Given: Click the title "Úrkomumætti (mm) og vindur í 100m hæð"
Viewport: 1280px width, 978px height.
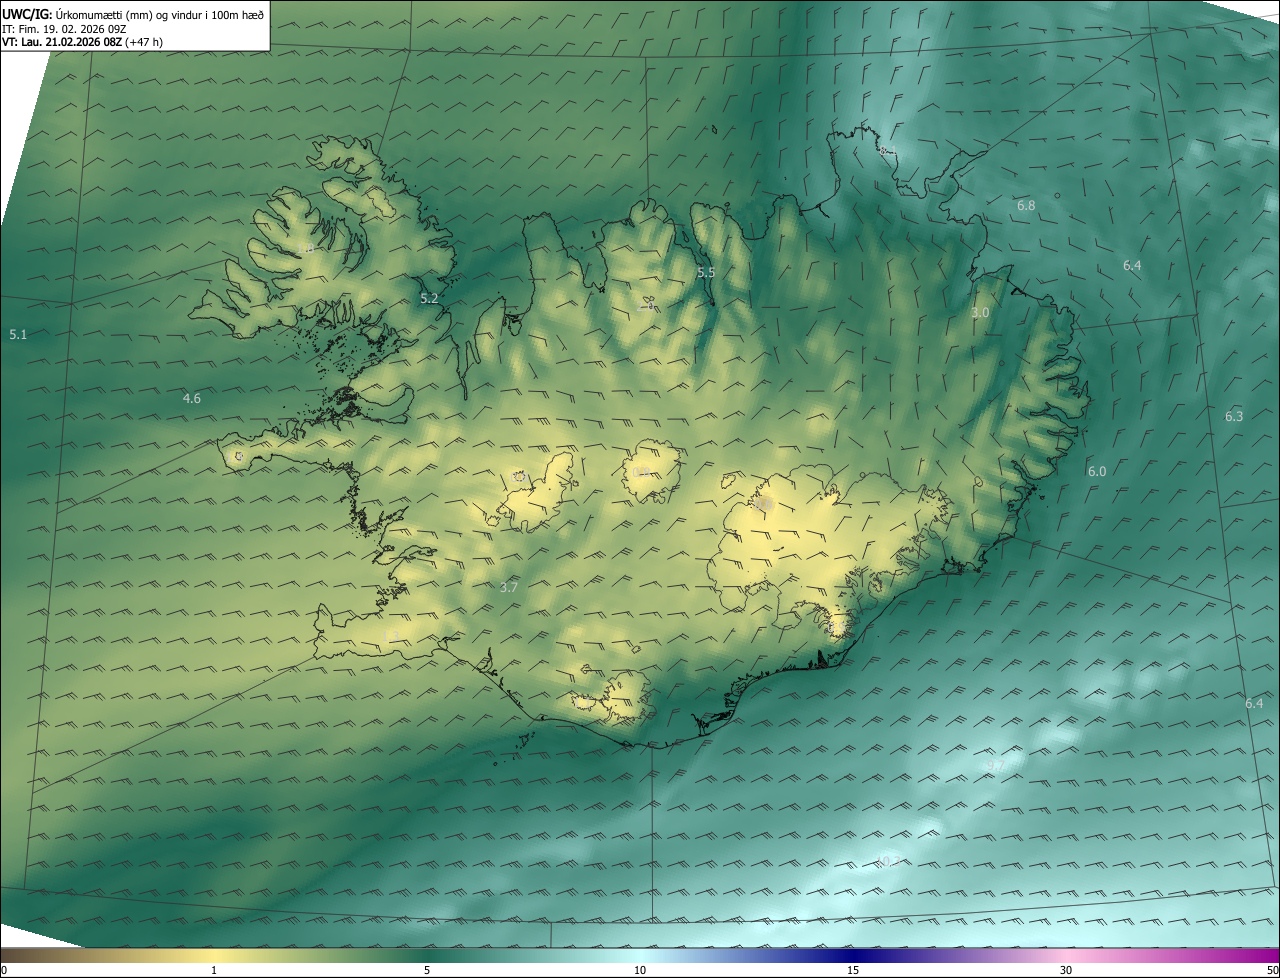Looking at the screenshot, I should 159,13.
